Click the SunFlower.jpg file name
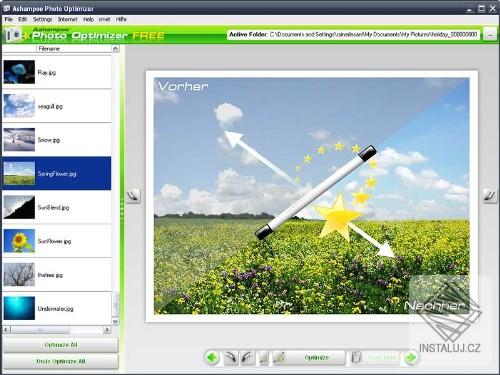This screenshot has width=500, height=375. pos(54,241)
